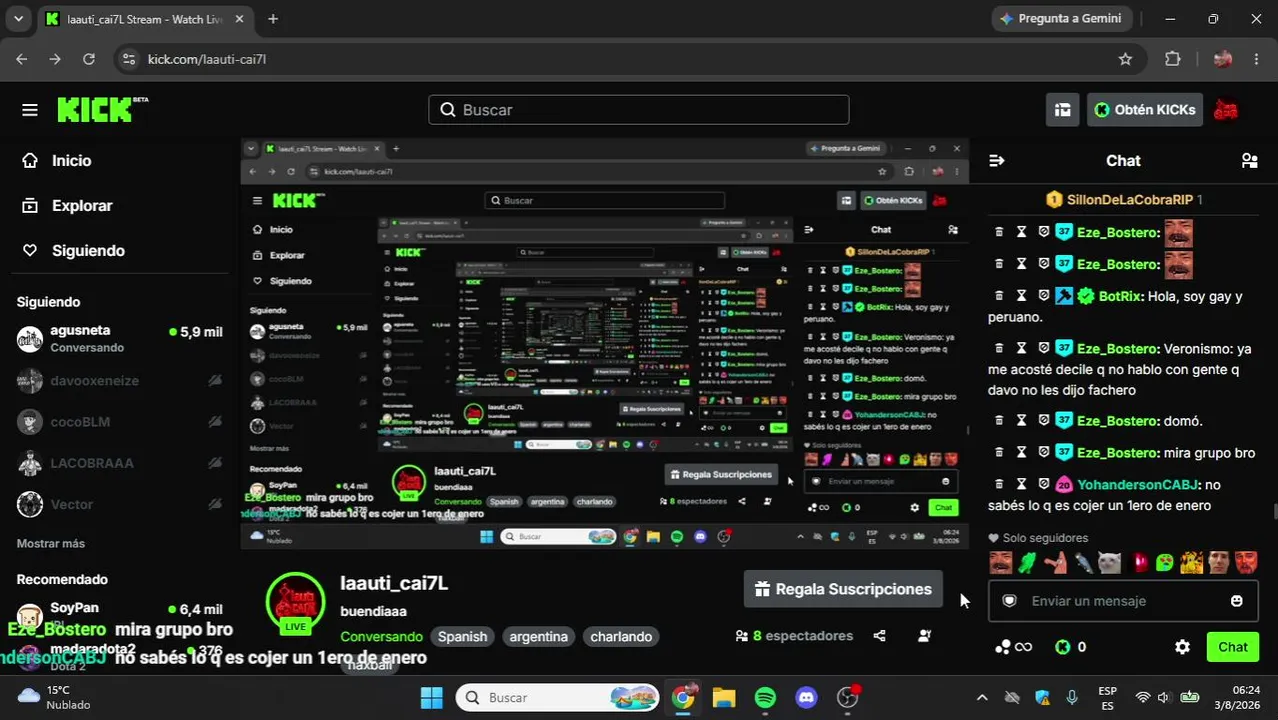
Task: Open the red profile avatar in Kick header
Action: (1225, 110)
